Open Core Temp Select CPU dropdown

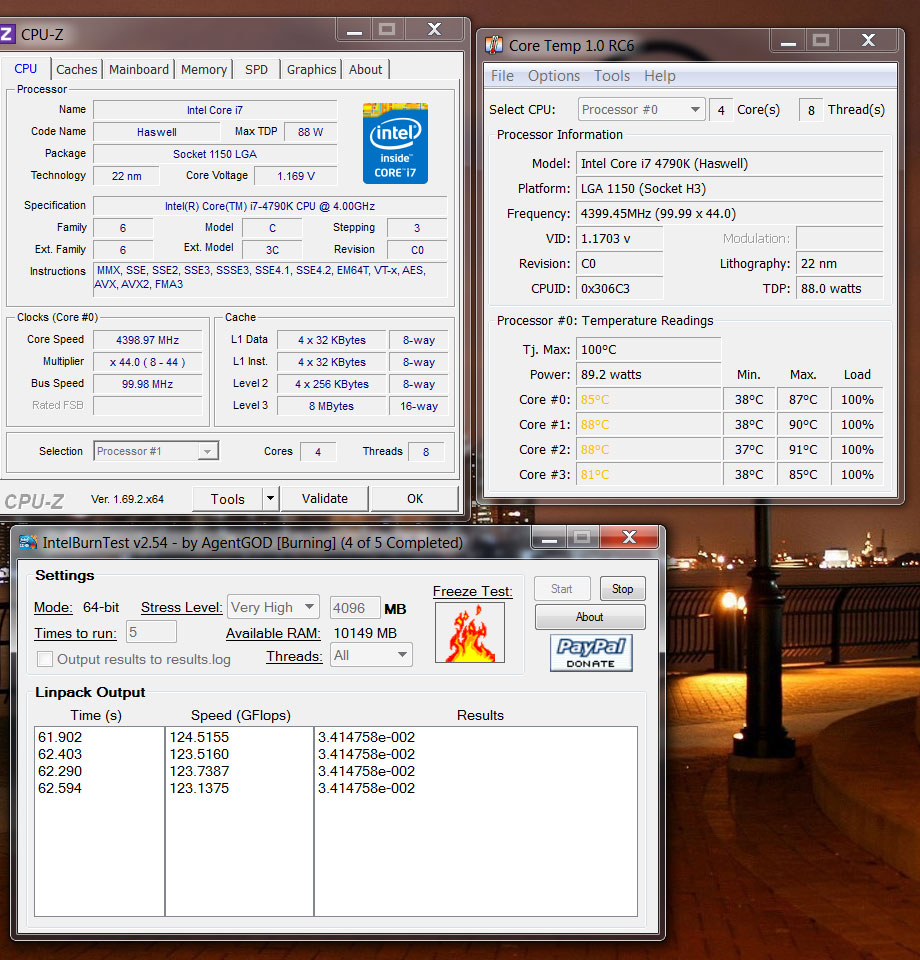[641, 110]
